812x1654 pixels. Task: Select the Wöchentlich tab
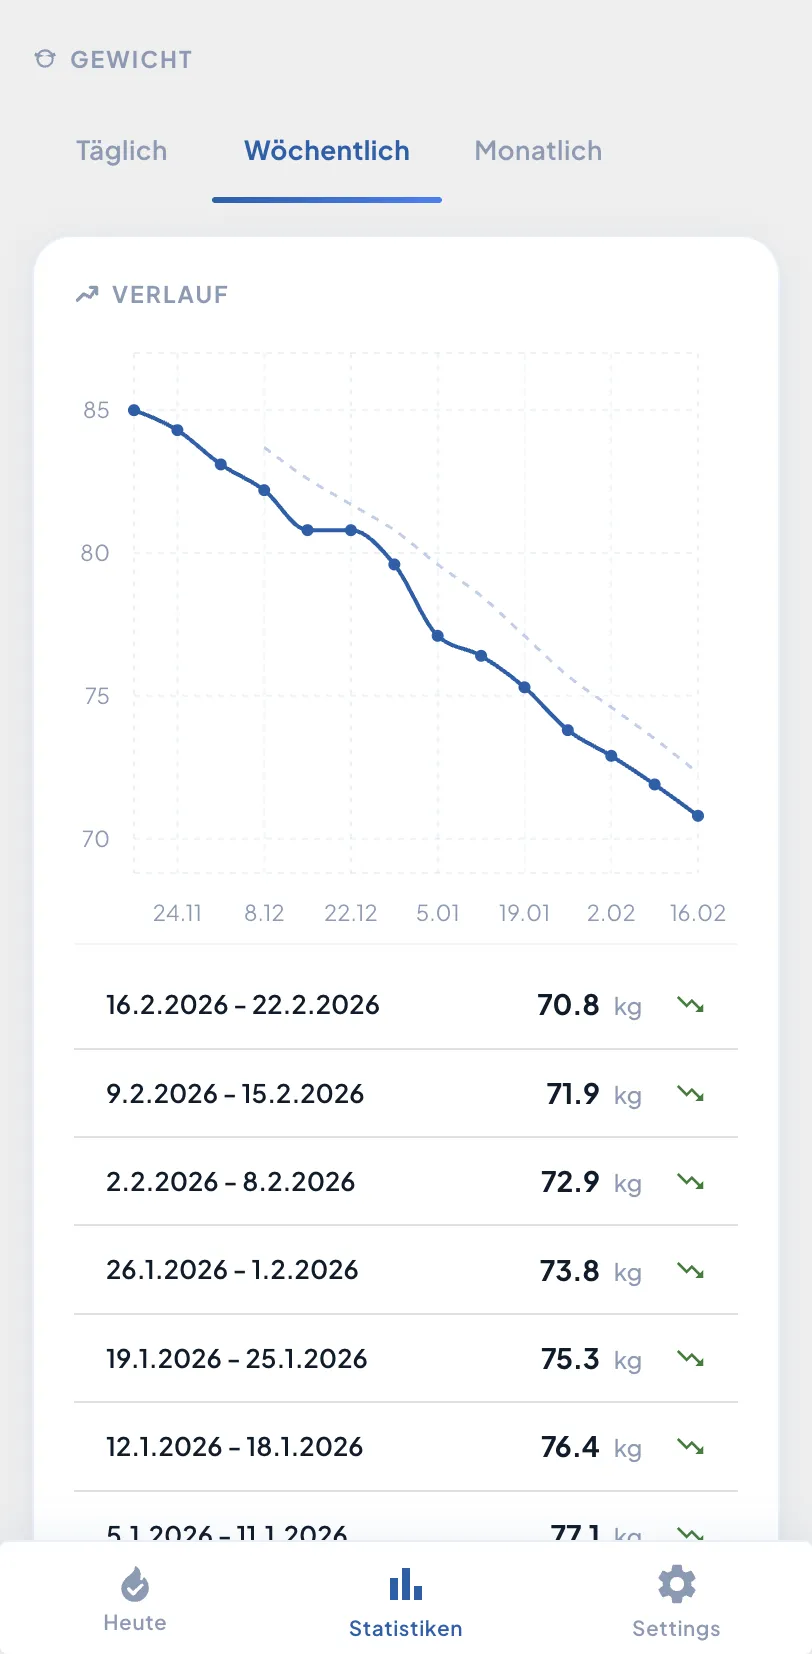(327, 151)
